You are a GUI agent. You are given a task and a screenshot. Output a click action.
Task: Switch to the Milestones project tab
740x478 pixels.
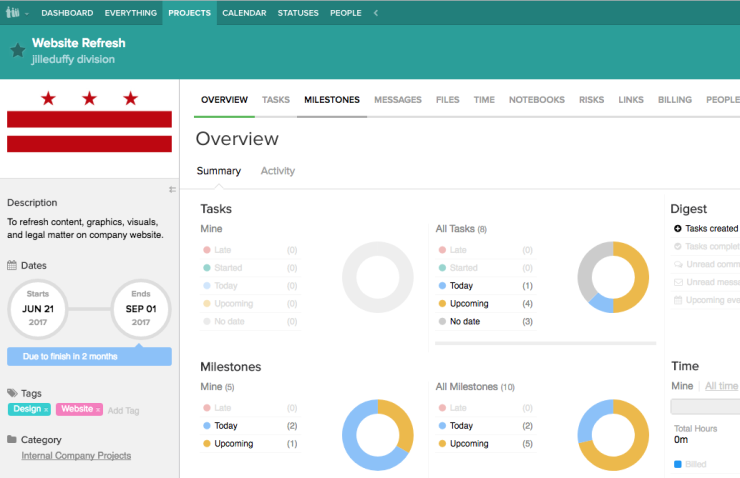pyautogui.click(x=331, y=100)
